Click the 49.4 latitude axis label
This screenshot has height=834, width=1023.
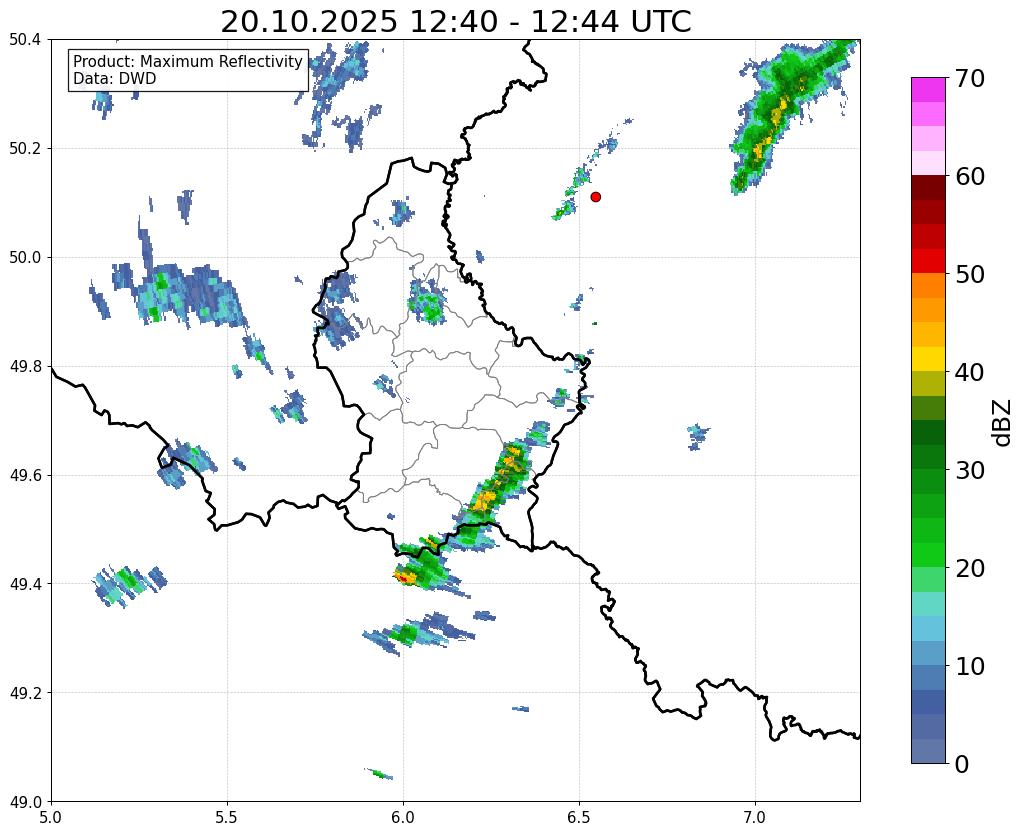click(x=25, y=584)
